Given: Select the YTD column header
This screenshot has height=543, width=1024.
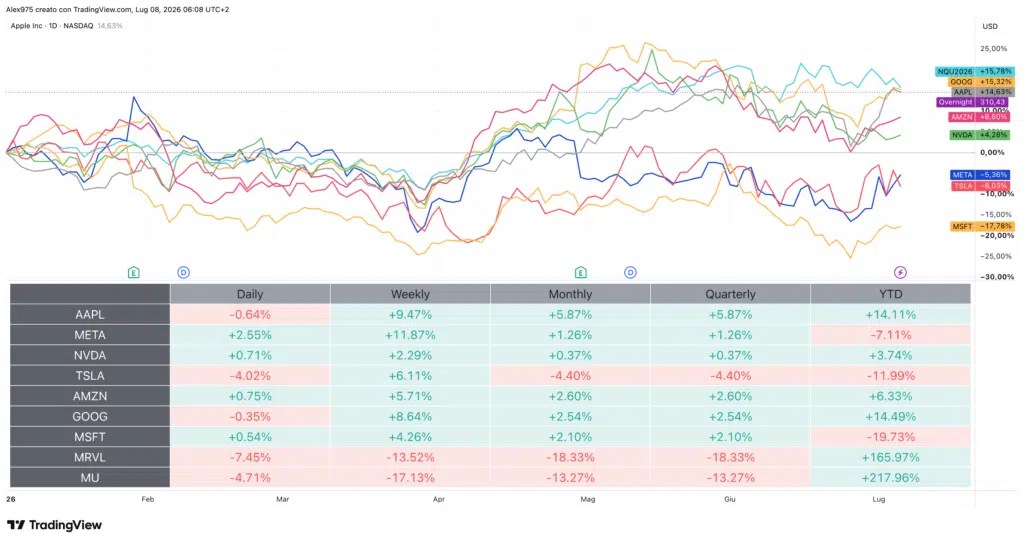Looking at the screenshot, I should click(891, 294).
